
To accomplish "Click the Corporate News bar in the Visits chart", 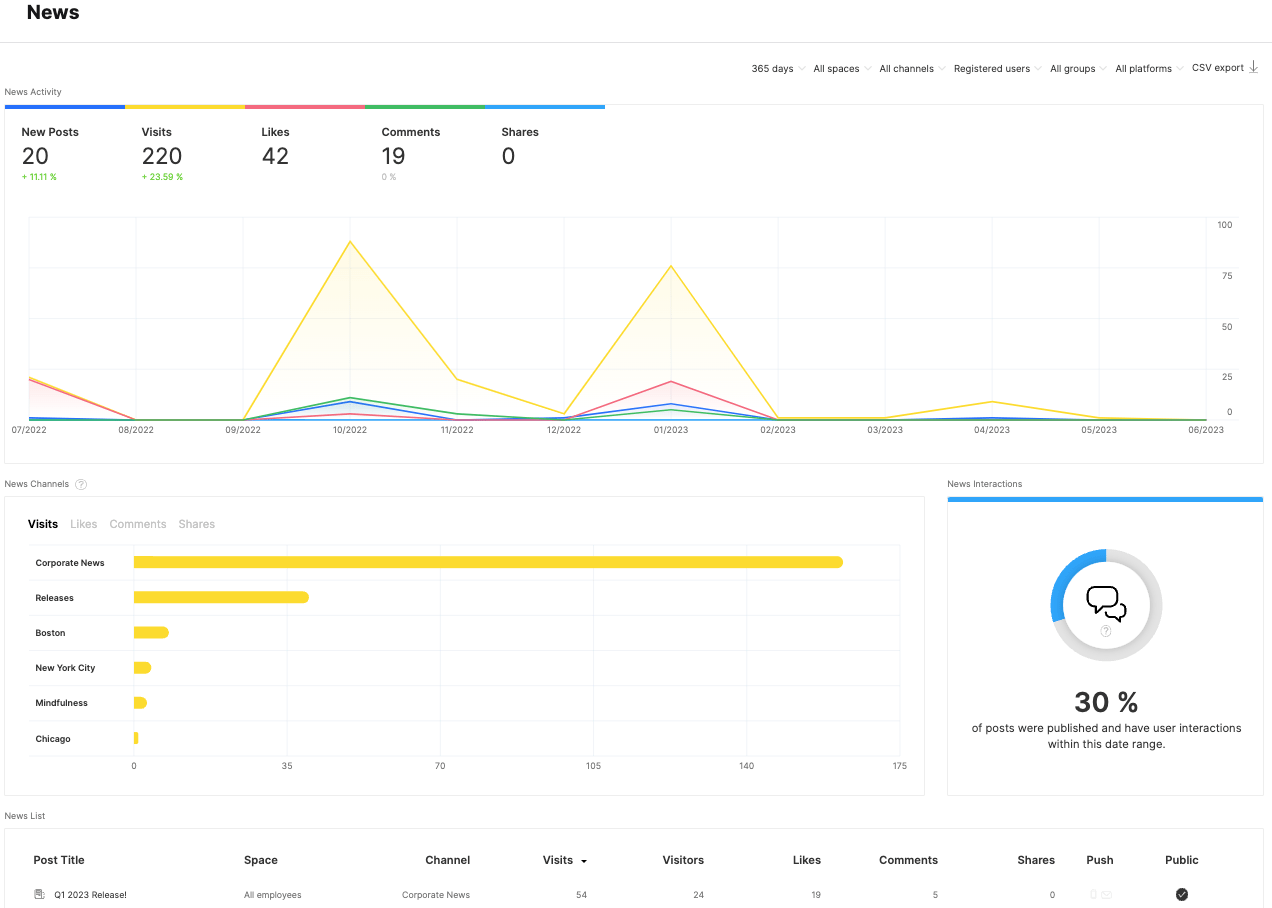I will [490, 561].
